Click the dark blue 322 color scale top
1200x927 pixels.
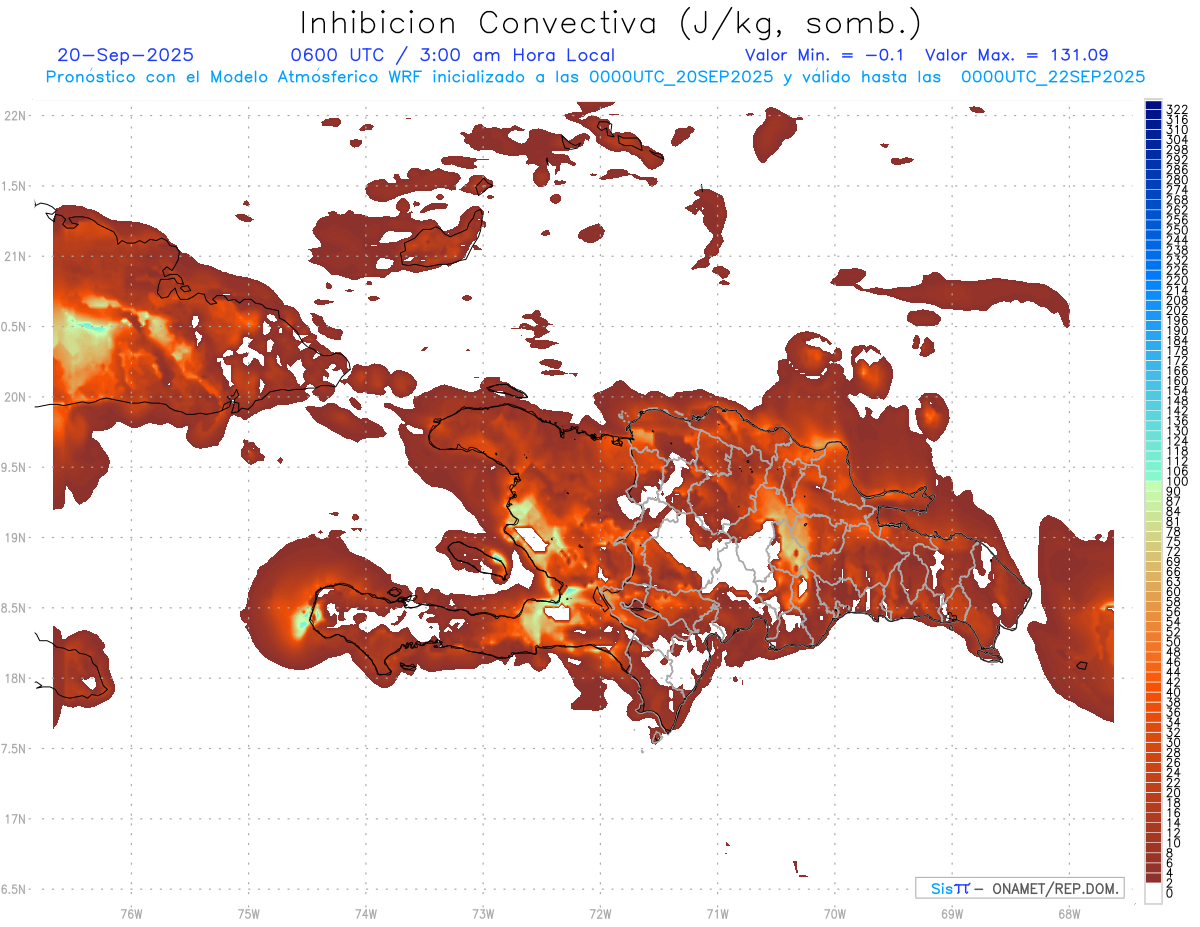(x=1153, y=106)
